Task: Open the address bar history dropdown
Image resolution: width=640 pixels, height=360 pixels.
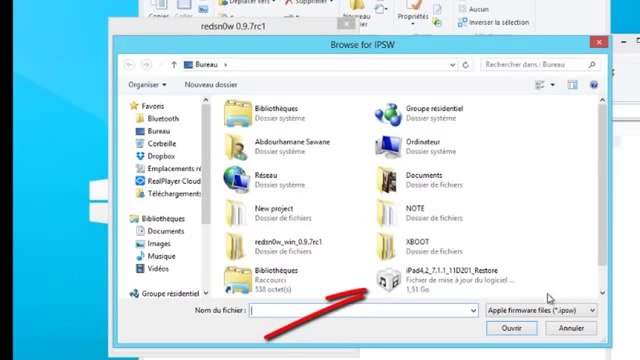Action: [x=452, y=65]
